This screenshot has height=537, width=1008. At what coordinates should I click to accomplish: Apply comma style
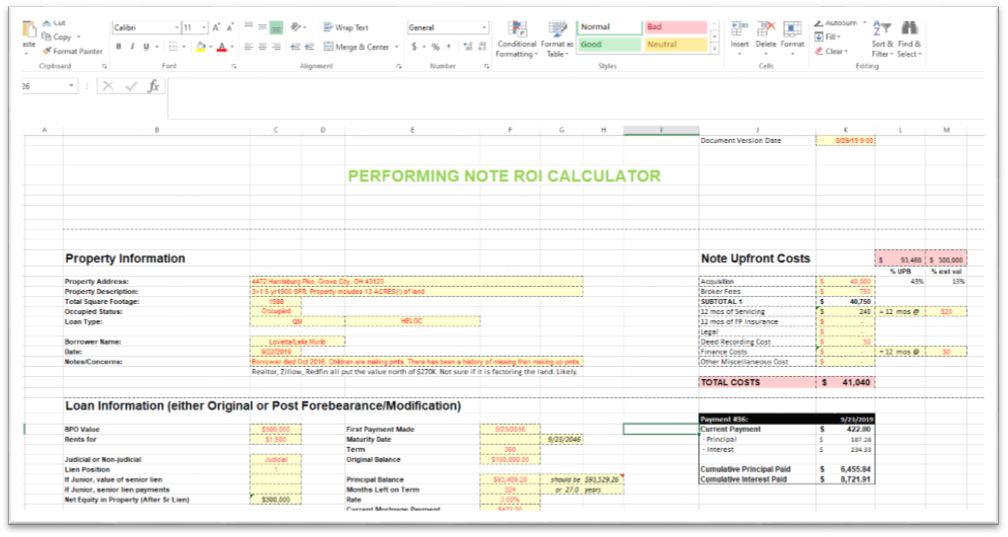pyautogui.click(x=449, y=46)
